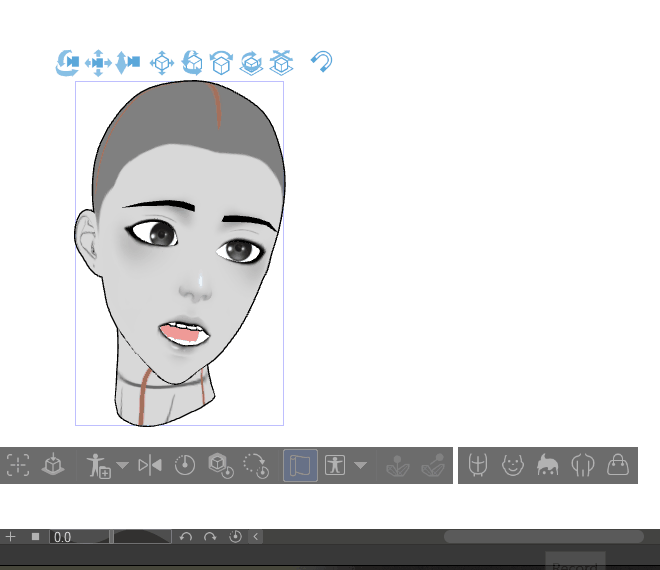This screenshot has height=570, width=660.
Task: Open the accessory bag icon
Action: (x=617, y=465)
